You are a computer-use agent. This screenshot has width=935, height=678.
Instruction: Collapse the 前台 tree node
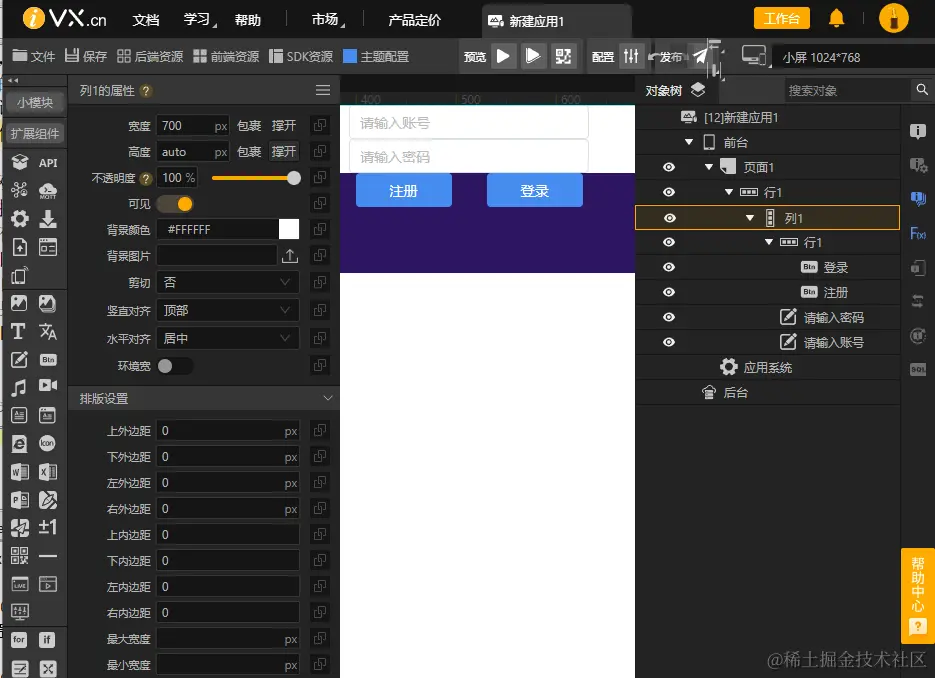(689, 143)
